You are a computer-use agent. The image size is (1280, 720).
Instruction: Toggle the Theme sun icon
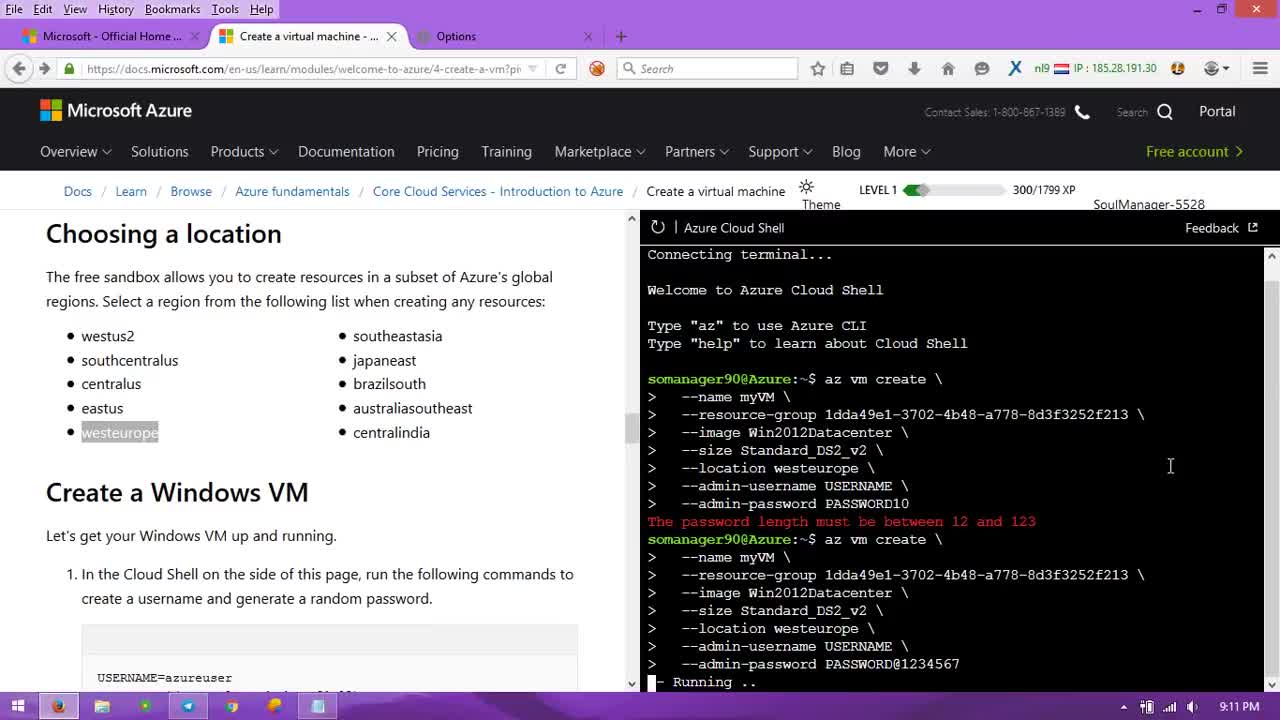pyautogui.click(x=807, y=187)
